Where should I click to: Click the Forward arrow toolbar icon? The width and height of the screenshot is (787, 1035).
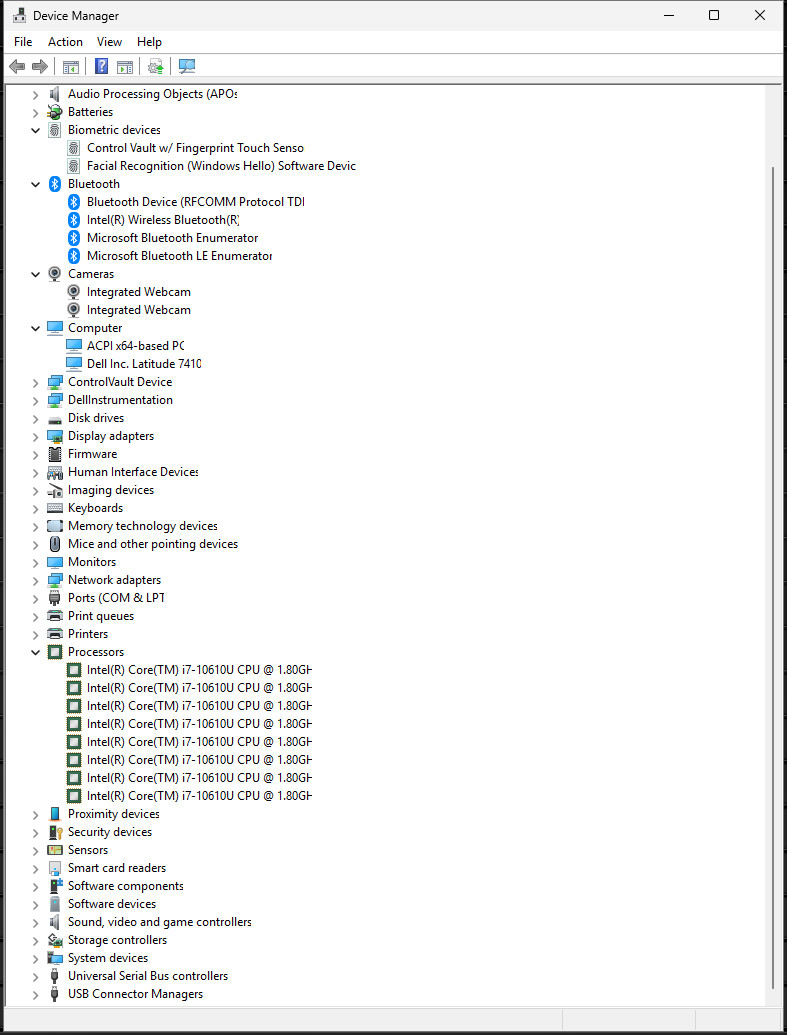tap(40, 66)
